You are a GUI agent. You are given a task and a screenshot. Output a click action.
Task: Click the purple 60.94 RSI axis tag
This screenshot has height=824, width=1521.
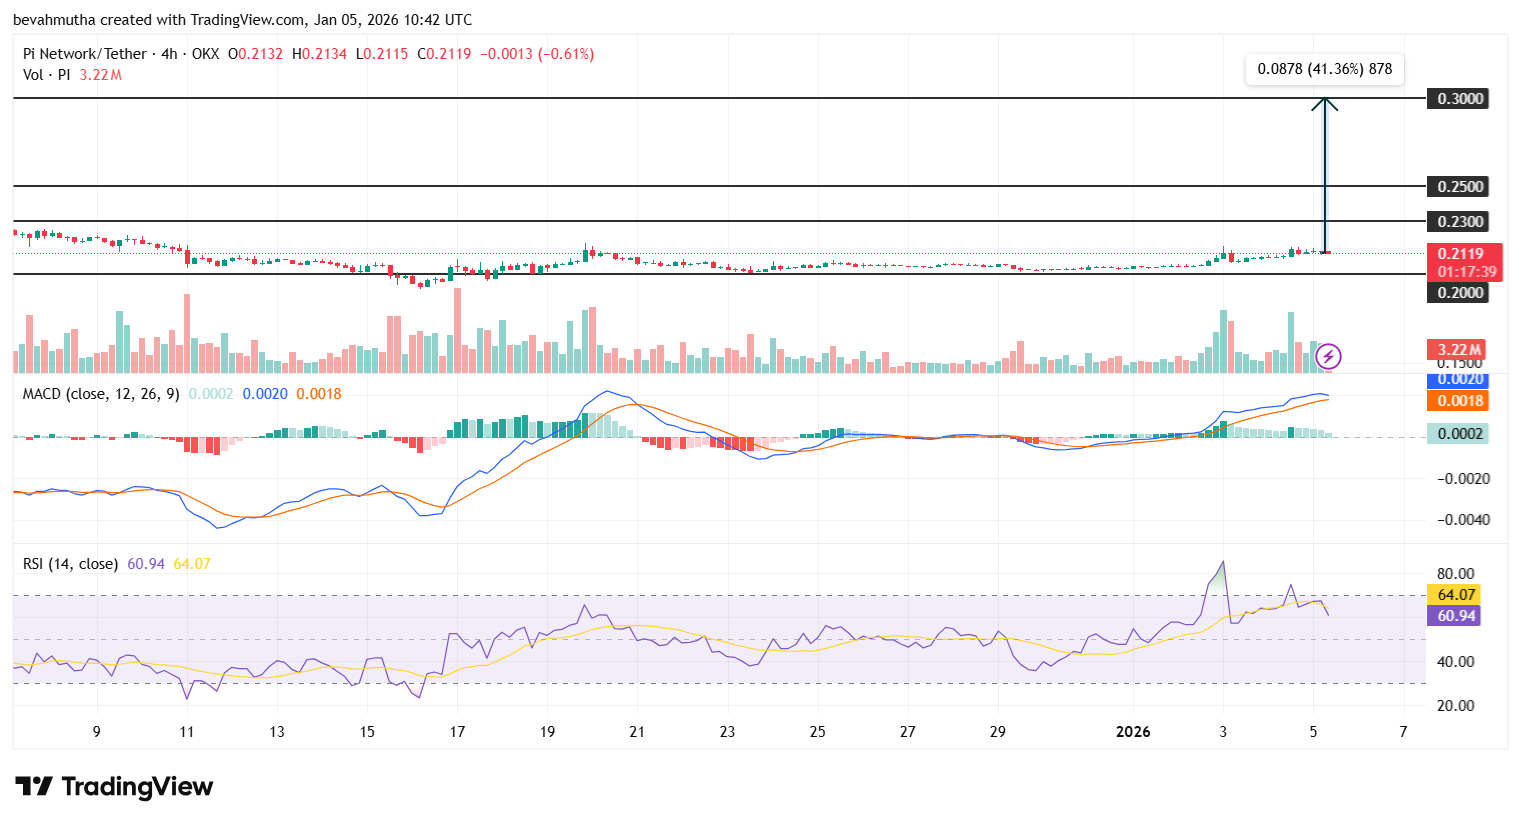pos(1456,616)
